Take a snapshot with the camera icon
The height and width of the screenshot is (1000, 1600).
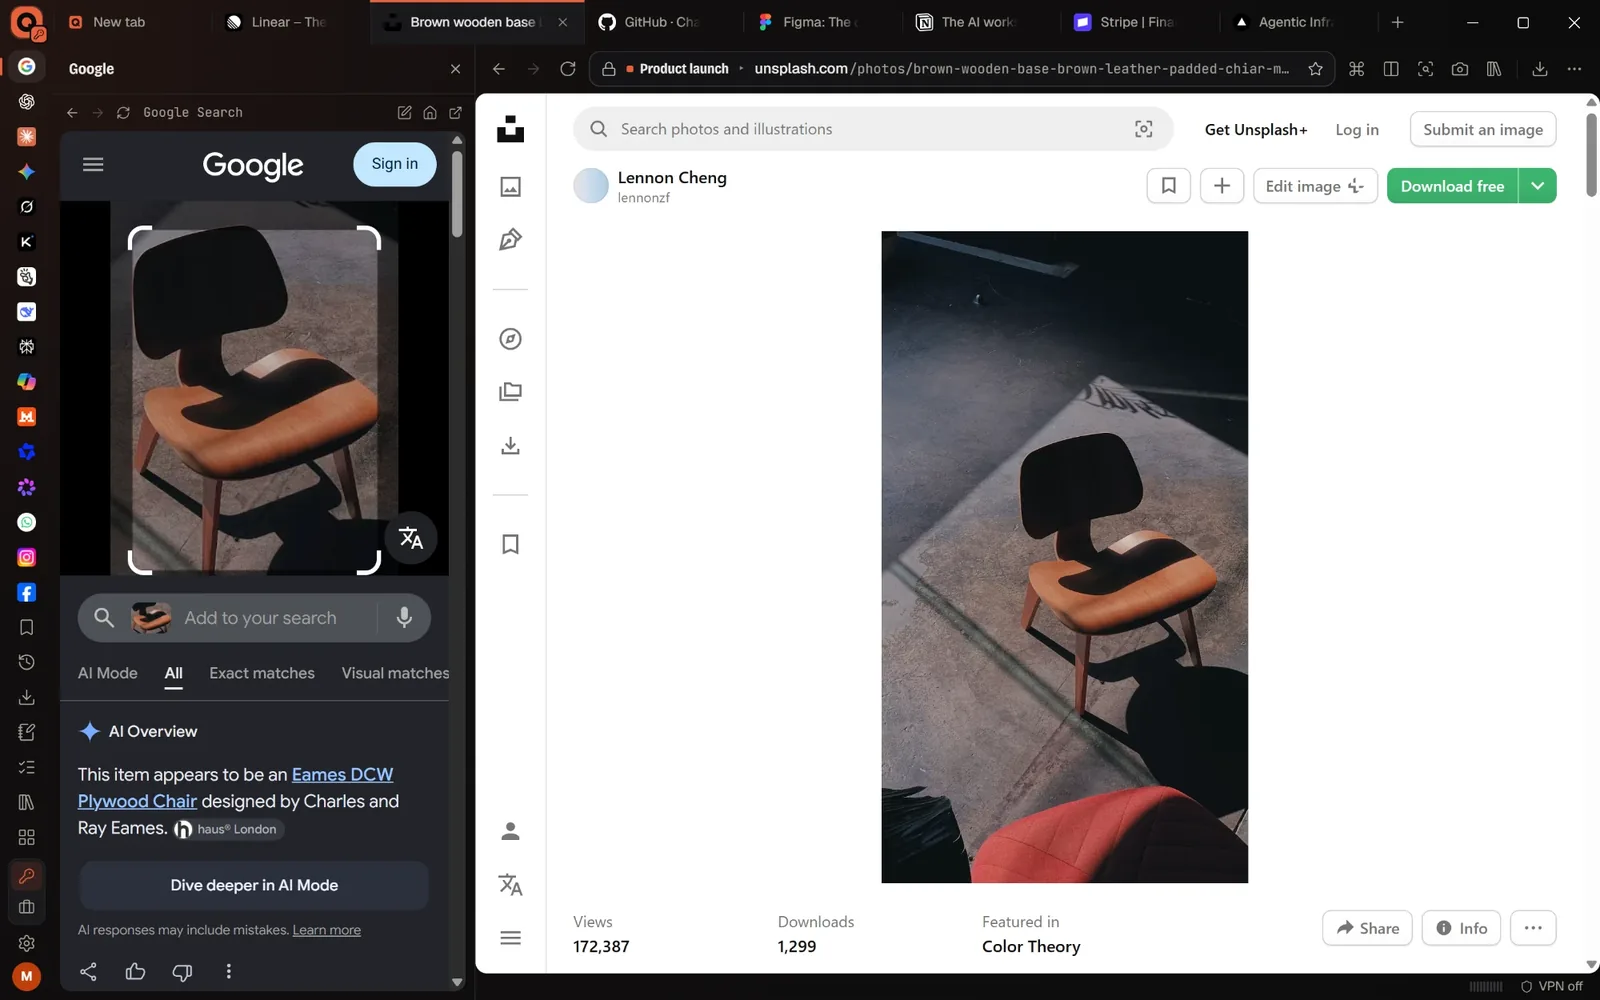click(1460, 68)
